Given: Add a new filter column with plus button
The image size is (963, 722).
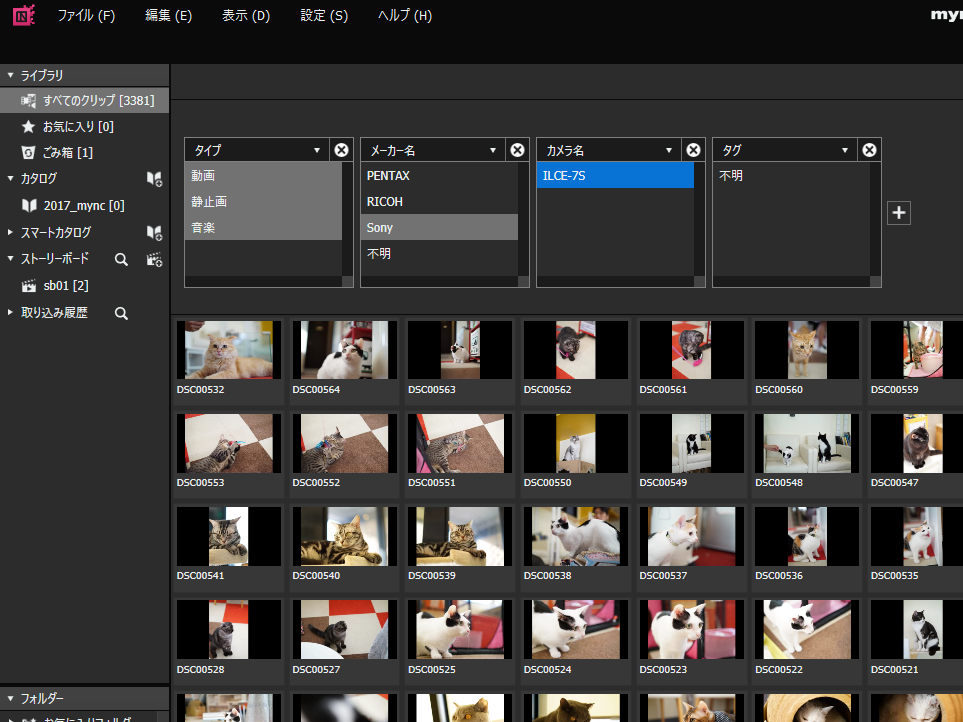Looking at the screenshot, I should pos(899,213).
